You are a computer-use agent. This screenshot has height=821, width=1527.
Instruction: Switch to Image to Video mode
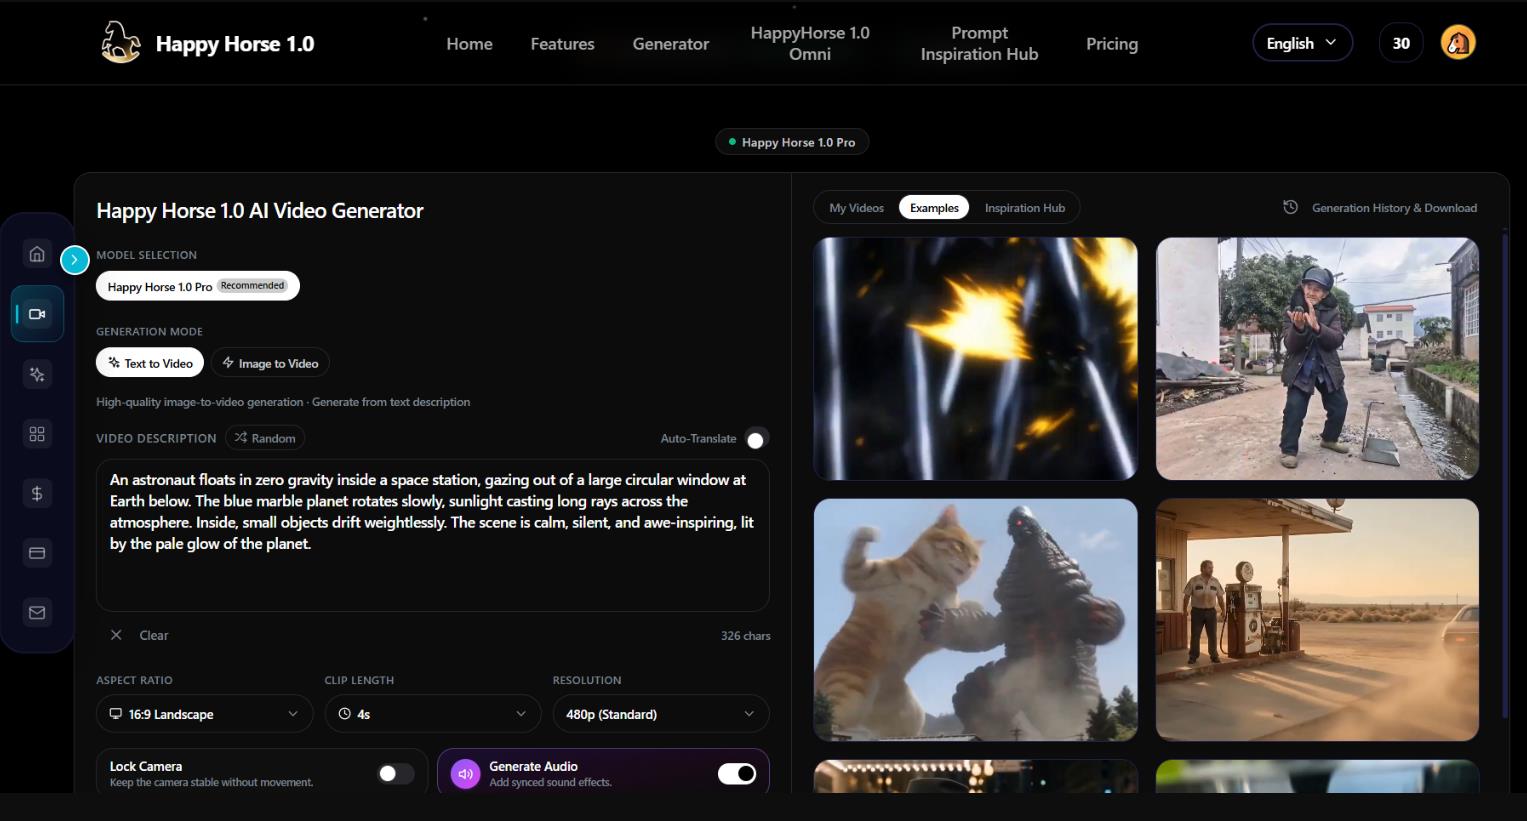pos(270,363)
